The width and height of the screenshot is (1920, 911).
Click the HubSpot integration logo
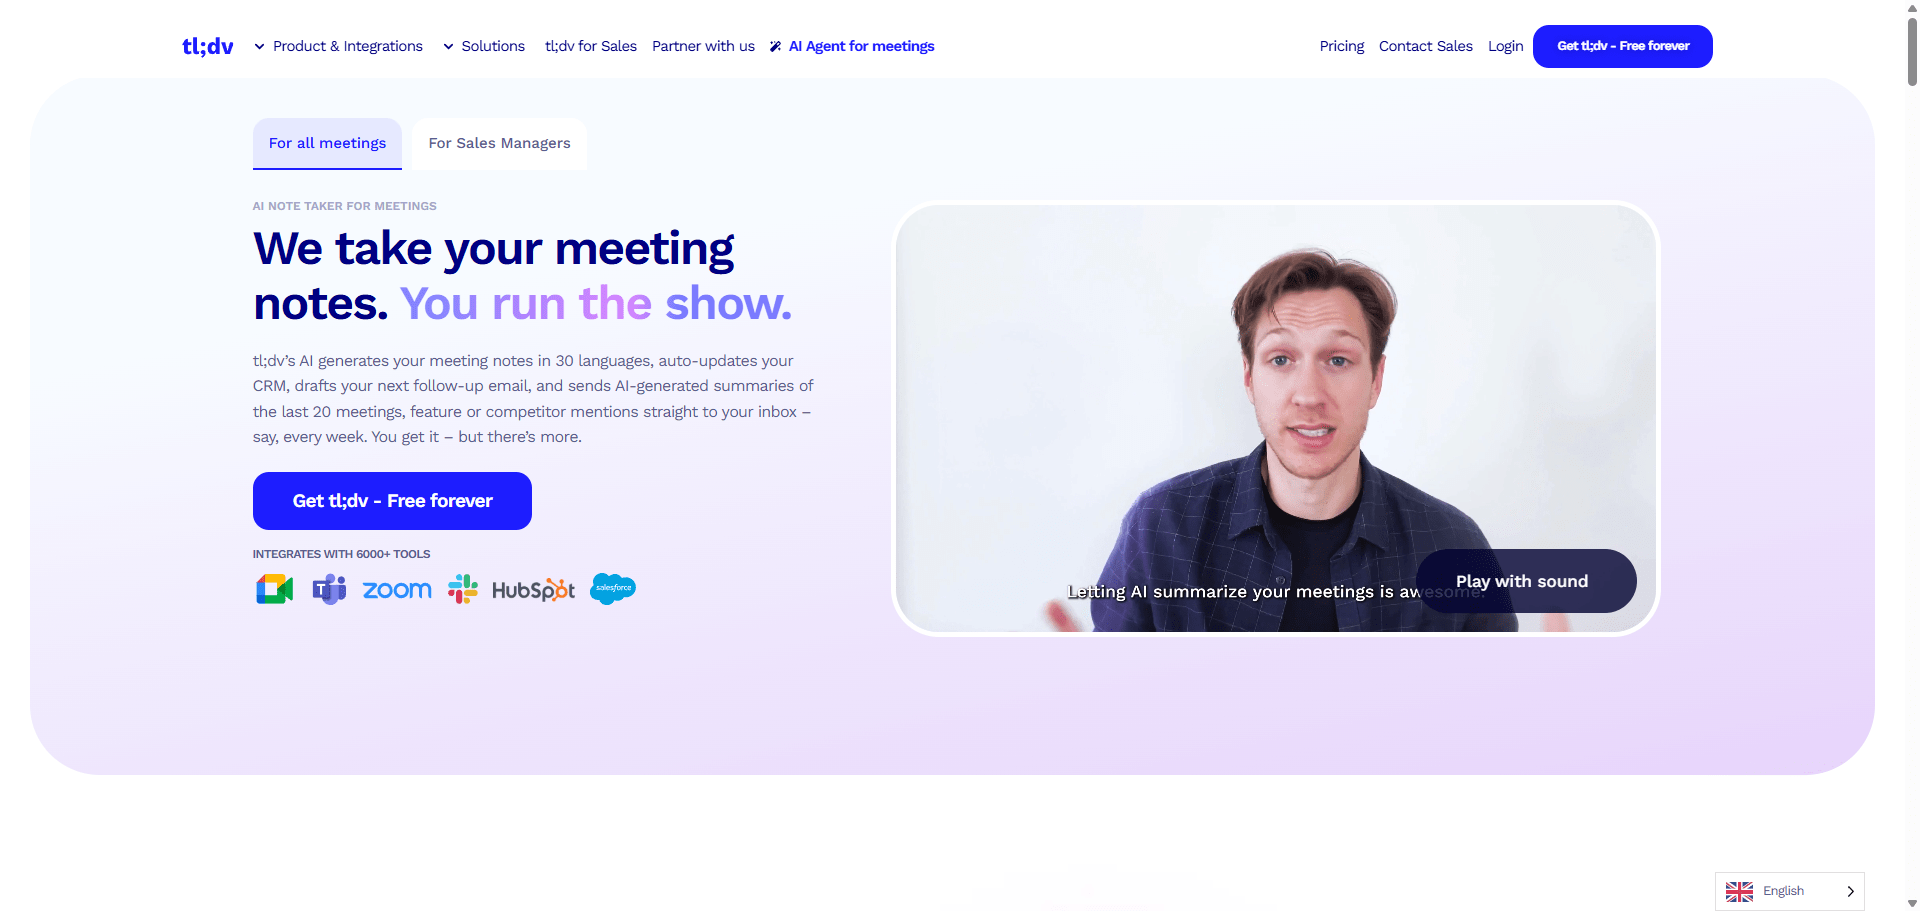coord(533,590)
